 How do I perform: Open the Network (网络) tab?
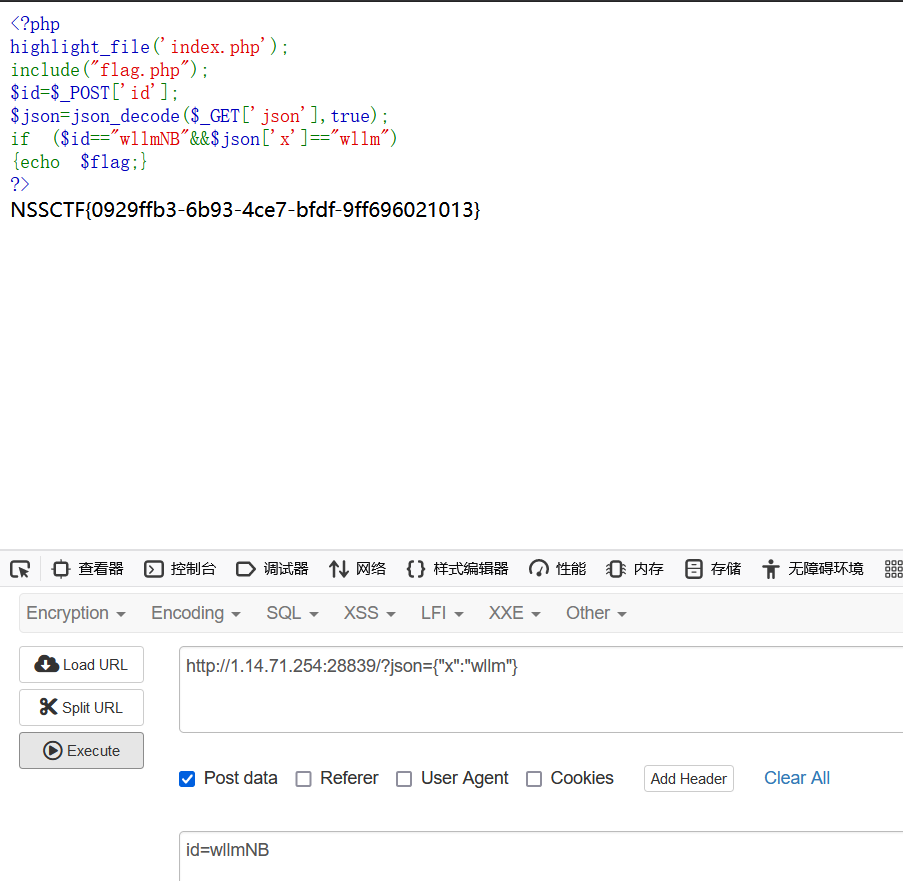coord(357,569)
